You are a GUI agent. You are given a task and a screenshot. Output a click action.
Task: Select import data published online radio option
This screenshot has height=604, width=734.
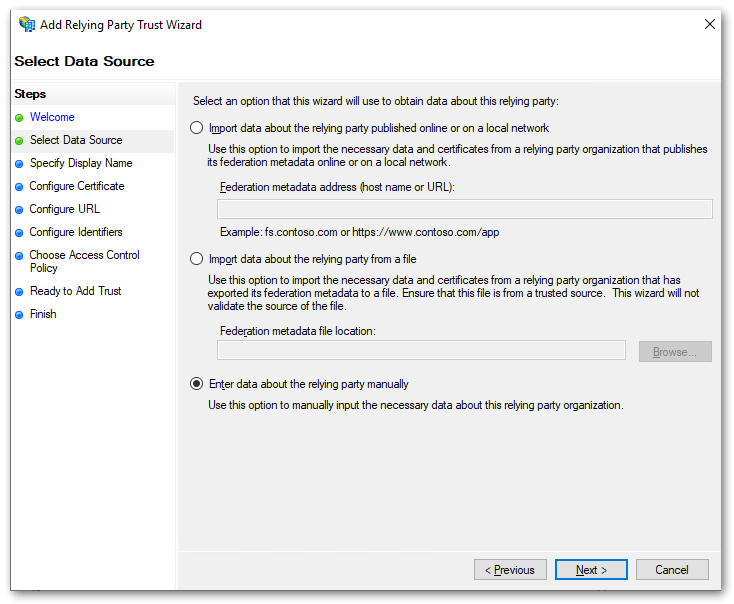(197, 128)
